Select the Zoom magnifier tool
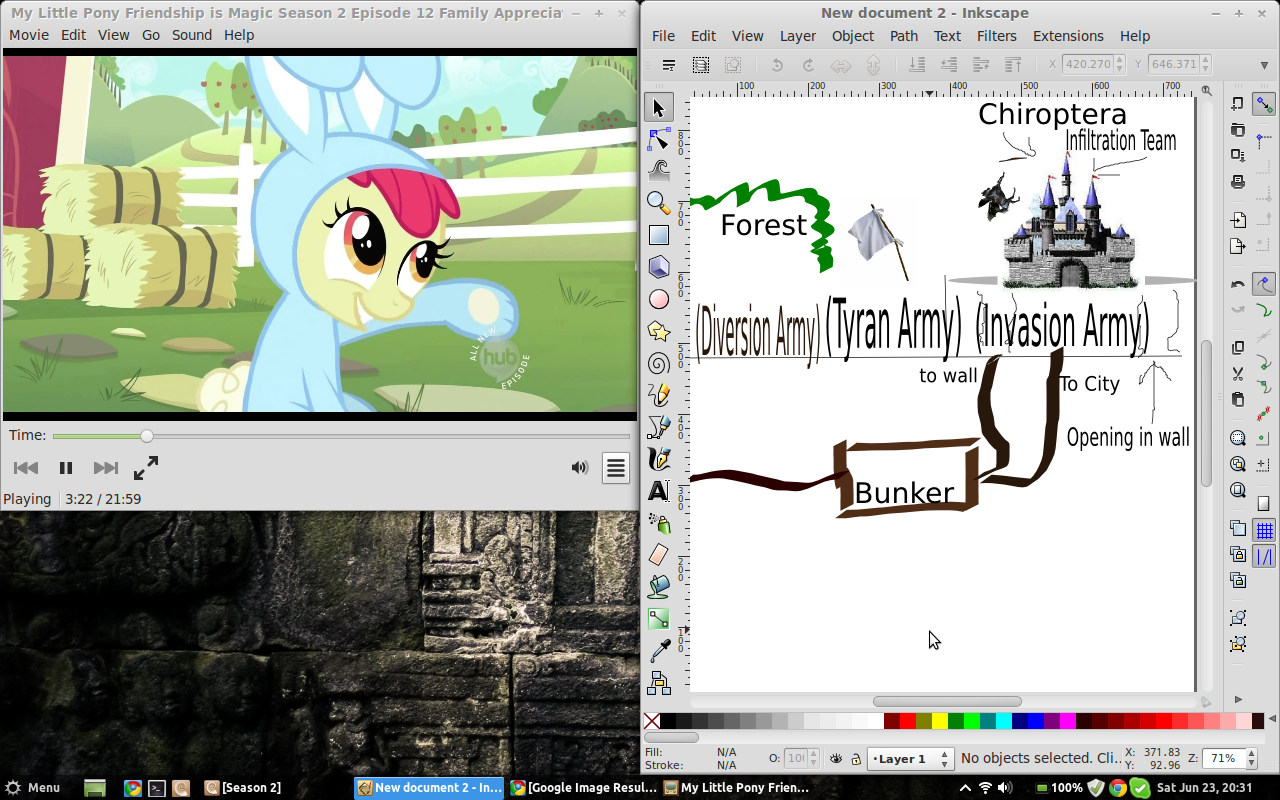Image resolution: width=1280 pixels, height=800 pixels. click(x=659, y=203)
